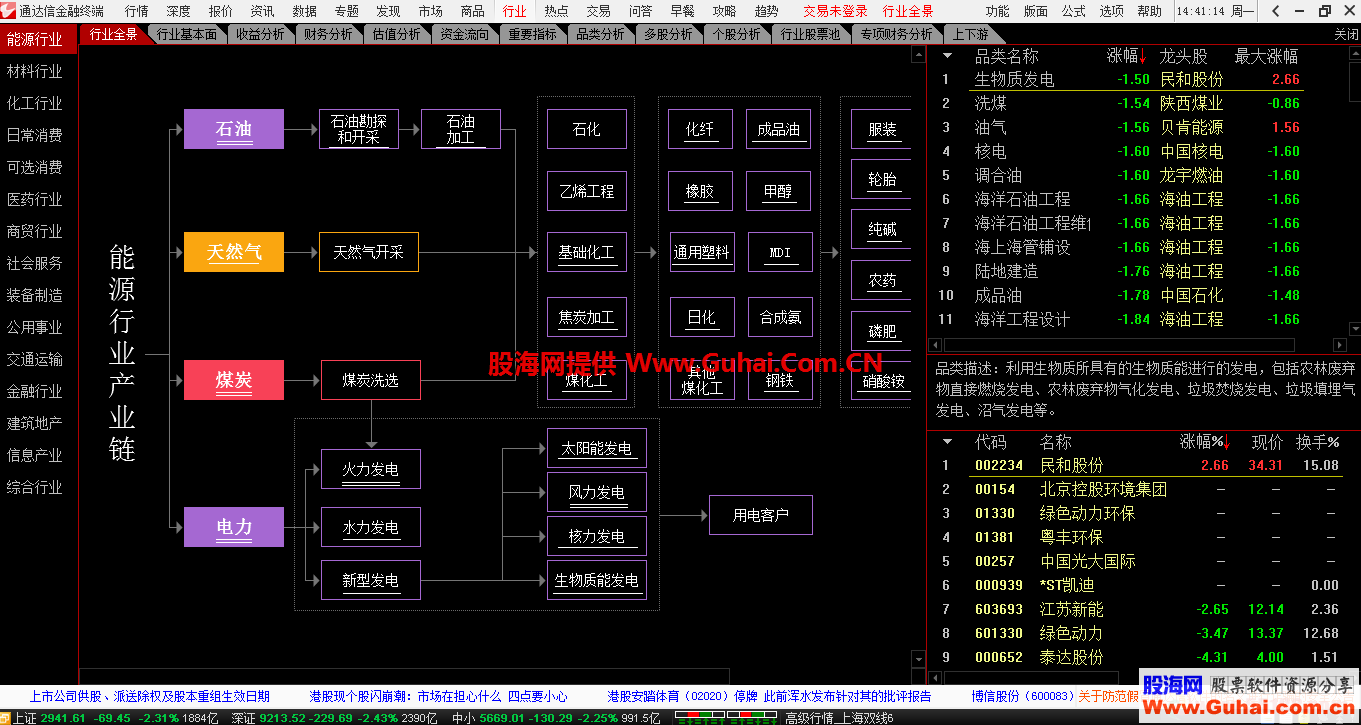This screenshot has height=725, width=1361.
Task: Click the purple 电力 node
Action: (x=234, y=527)
